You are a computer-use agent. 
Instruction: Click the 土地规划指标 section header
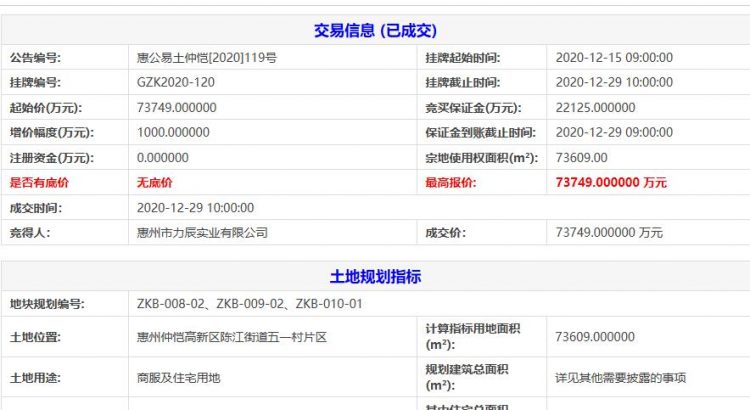(x=375, y=276)
